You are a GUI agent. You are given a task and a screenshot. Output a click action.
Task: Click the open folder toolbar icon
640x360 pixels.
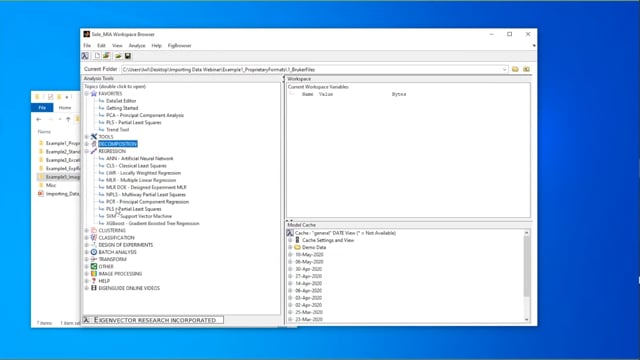point(118,56)
